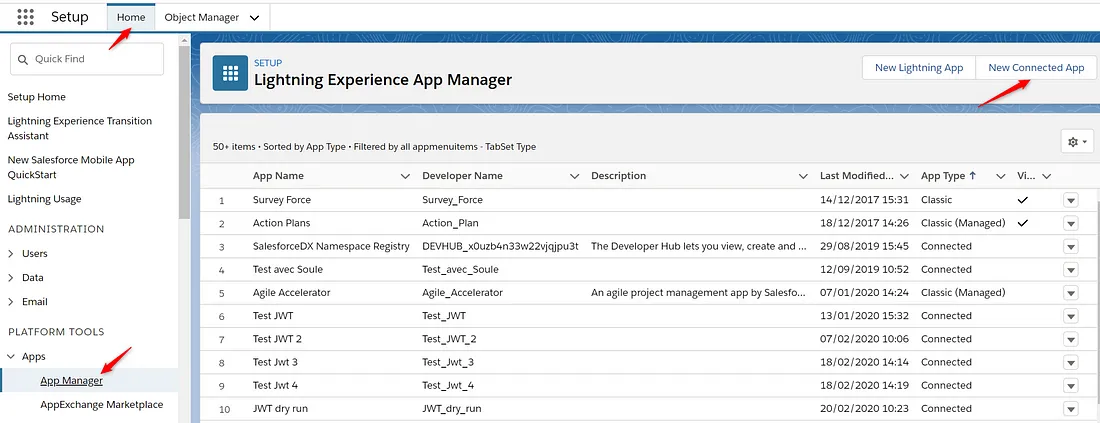Expand the Data section
1100x423 pixels.
pyautogui.click(x=11, y=278)
